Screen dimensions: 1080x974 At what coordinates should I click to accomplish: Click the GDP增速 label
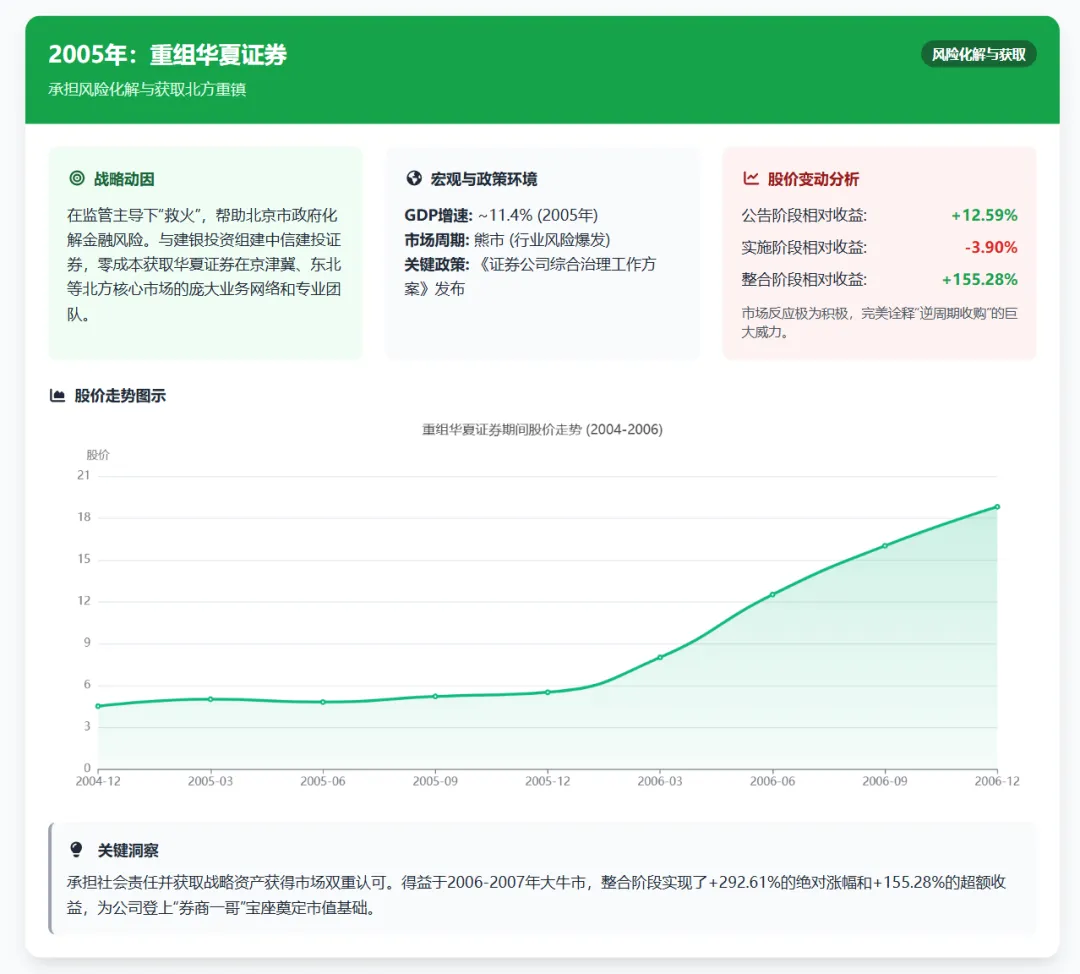(x=438, y=215)
